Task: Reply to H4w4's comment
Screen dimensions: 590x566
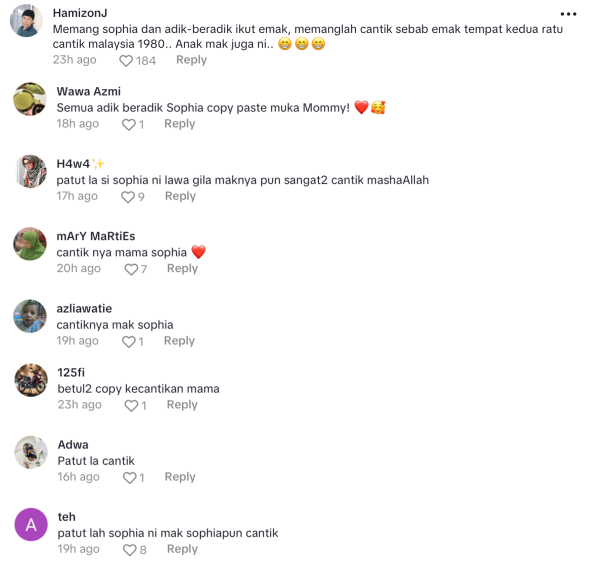Action: (x=181, y=196)
